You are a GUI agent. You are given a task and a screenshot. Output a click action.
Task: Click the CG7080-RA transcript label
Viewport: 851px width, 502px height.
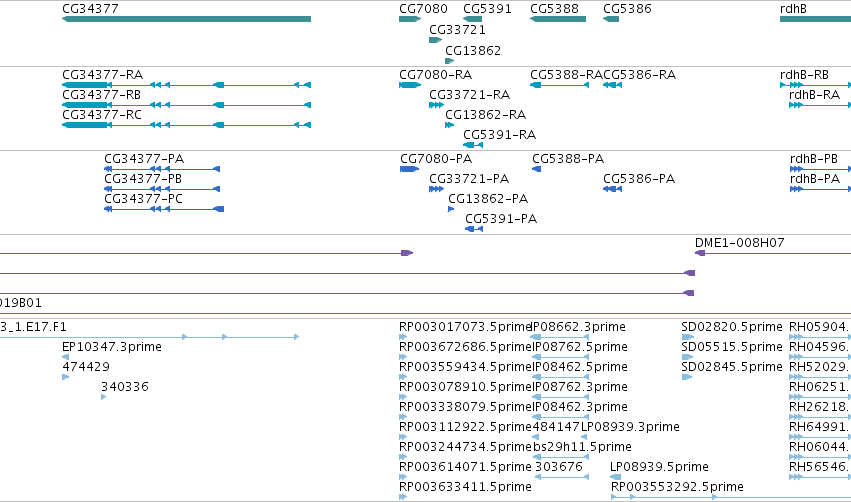click(436, 75)
